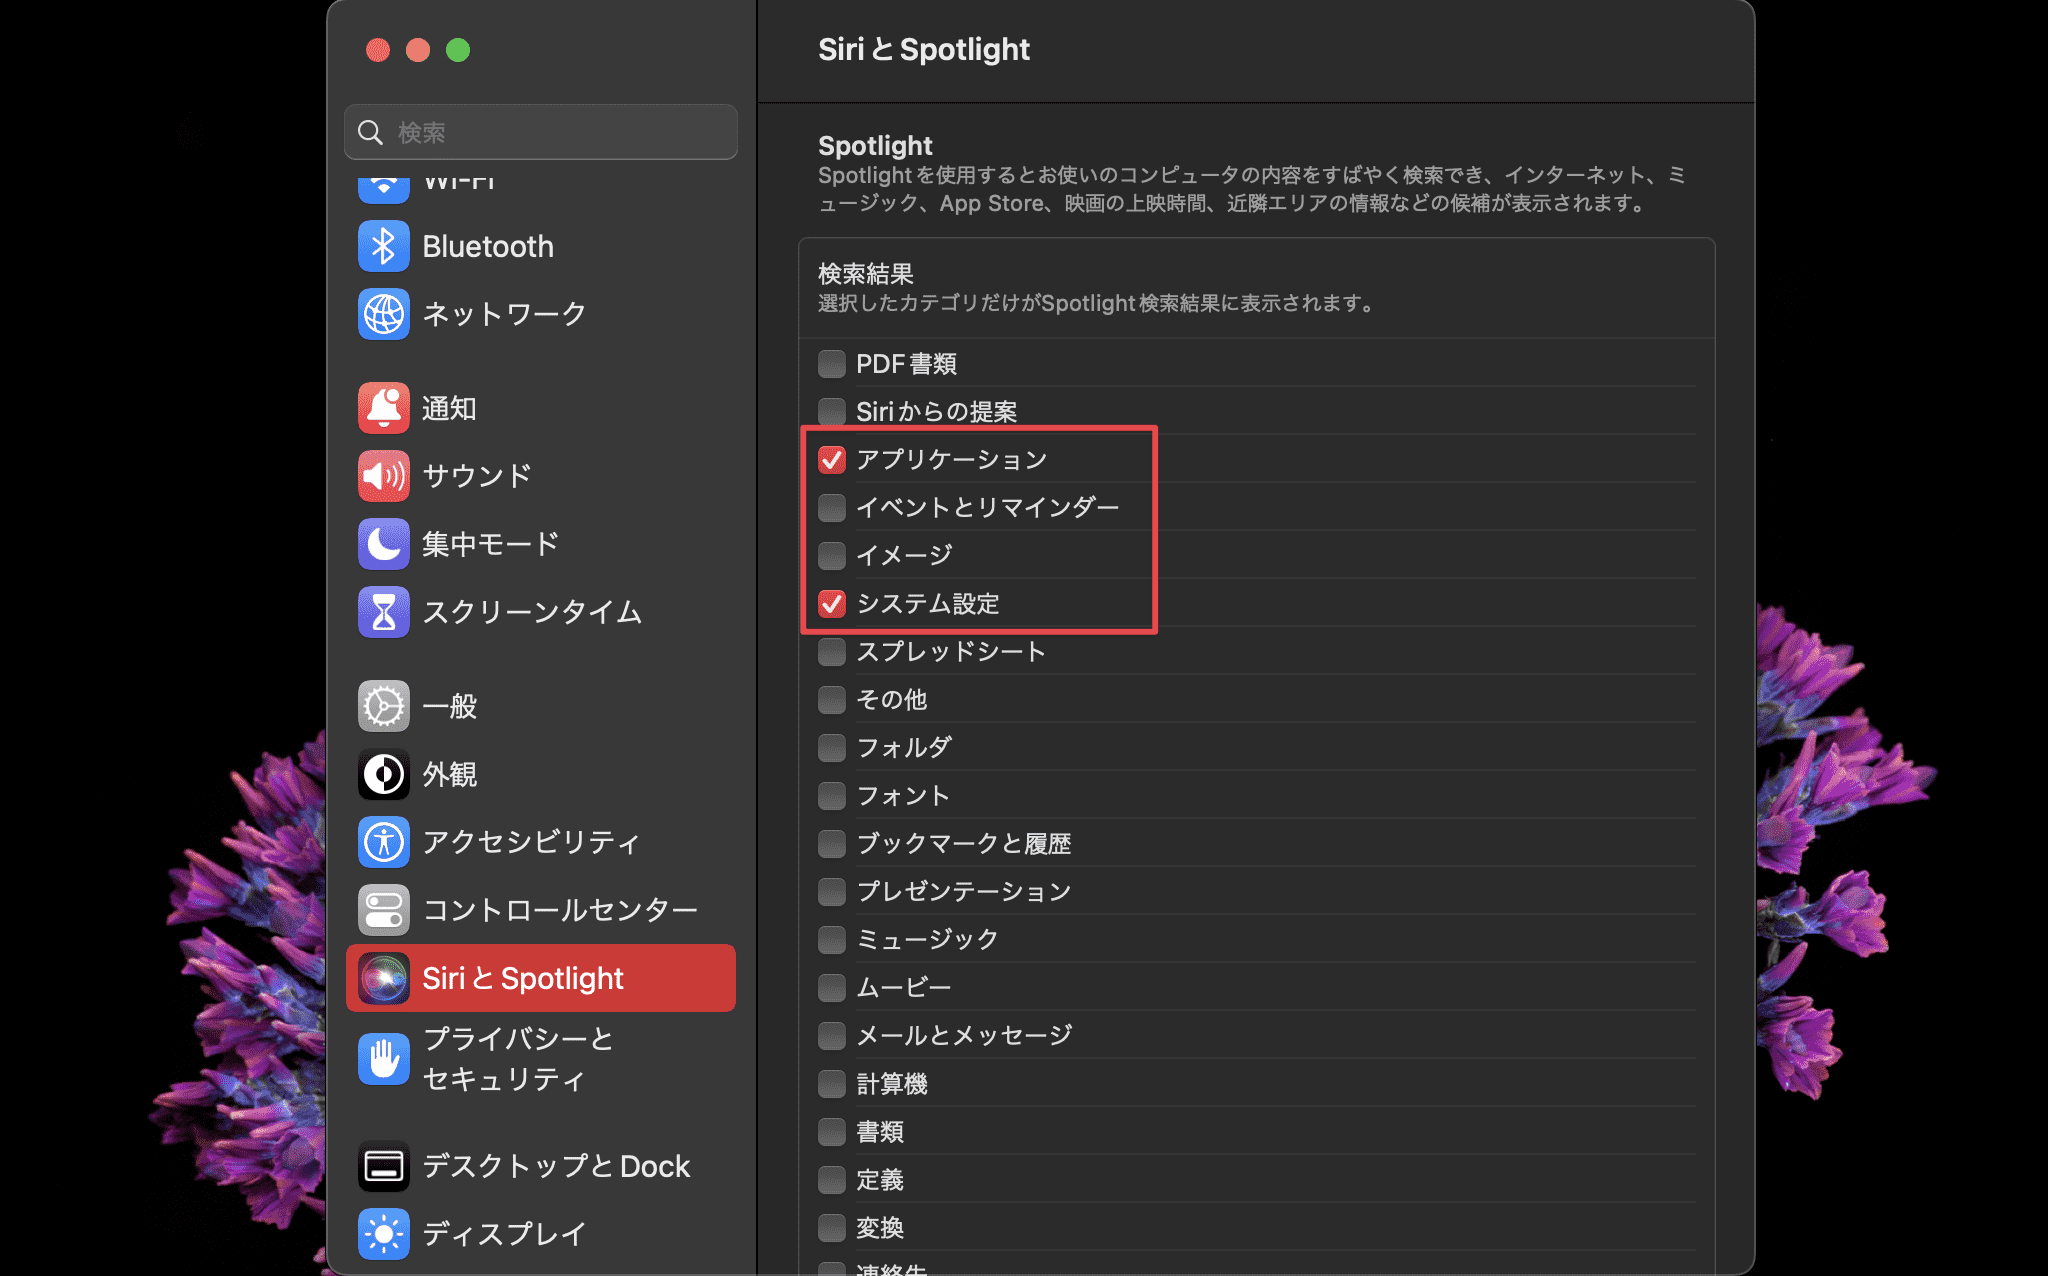Enable the 変換 checkbox
This screenshot has height=1276, width=2048.
point(832,1228)
